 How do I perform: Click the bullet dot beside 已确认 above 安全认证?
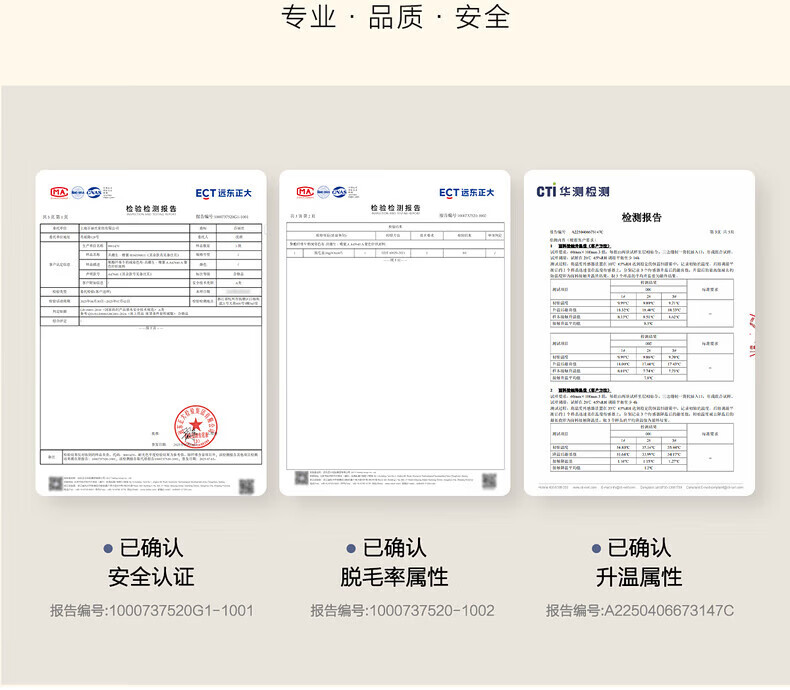(x=108, y=548)
